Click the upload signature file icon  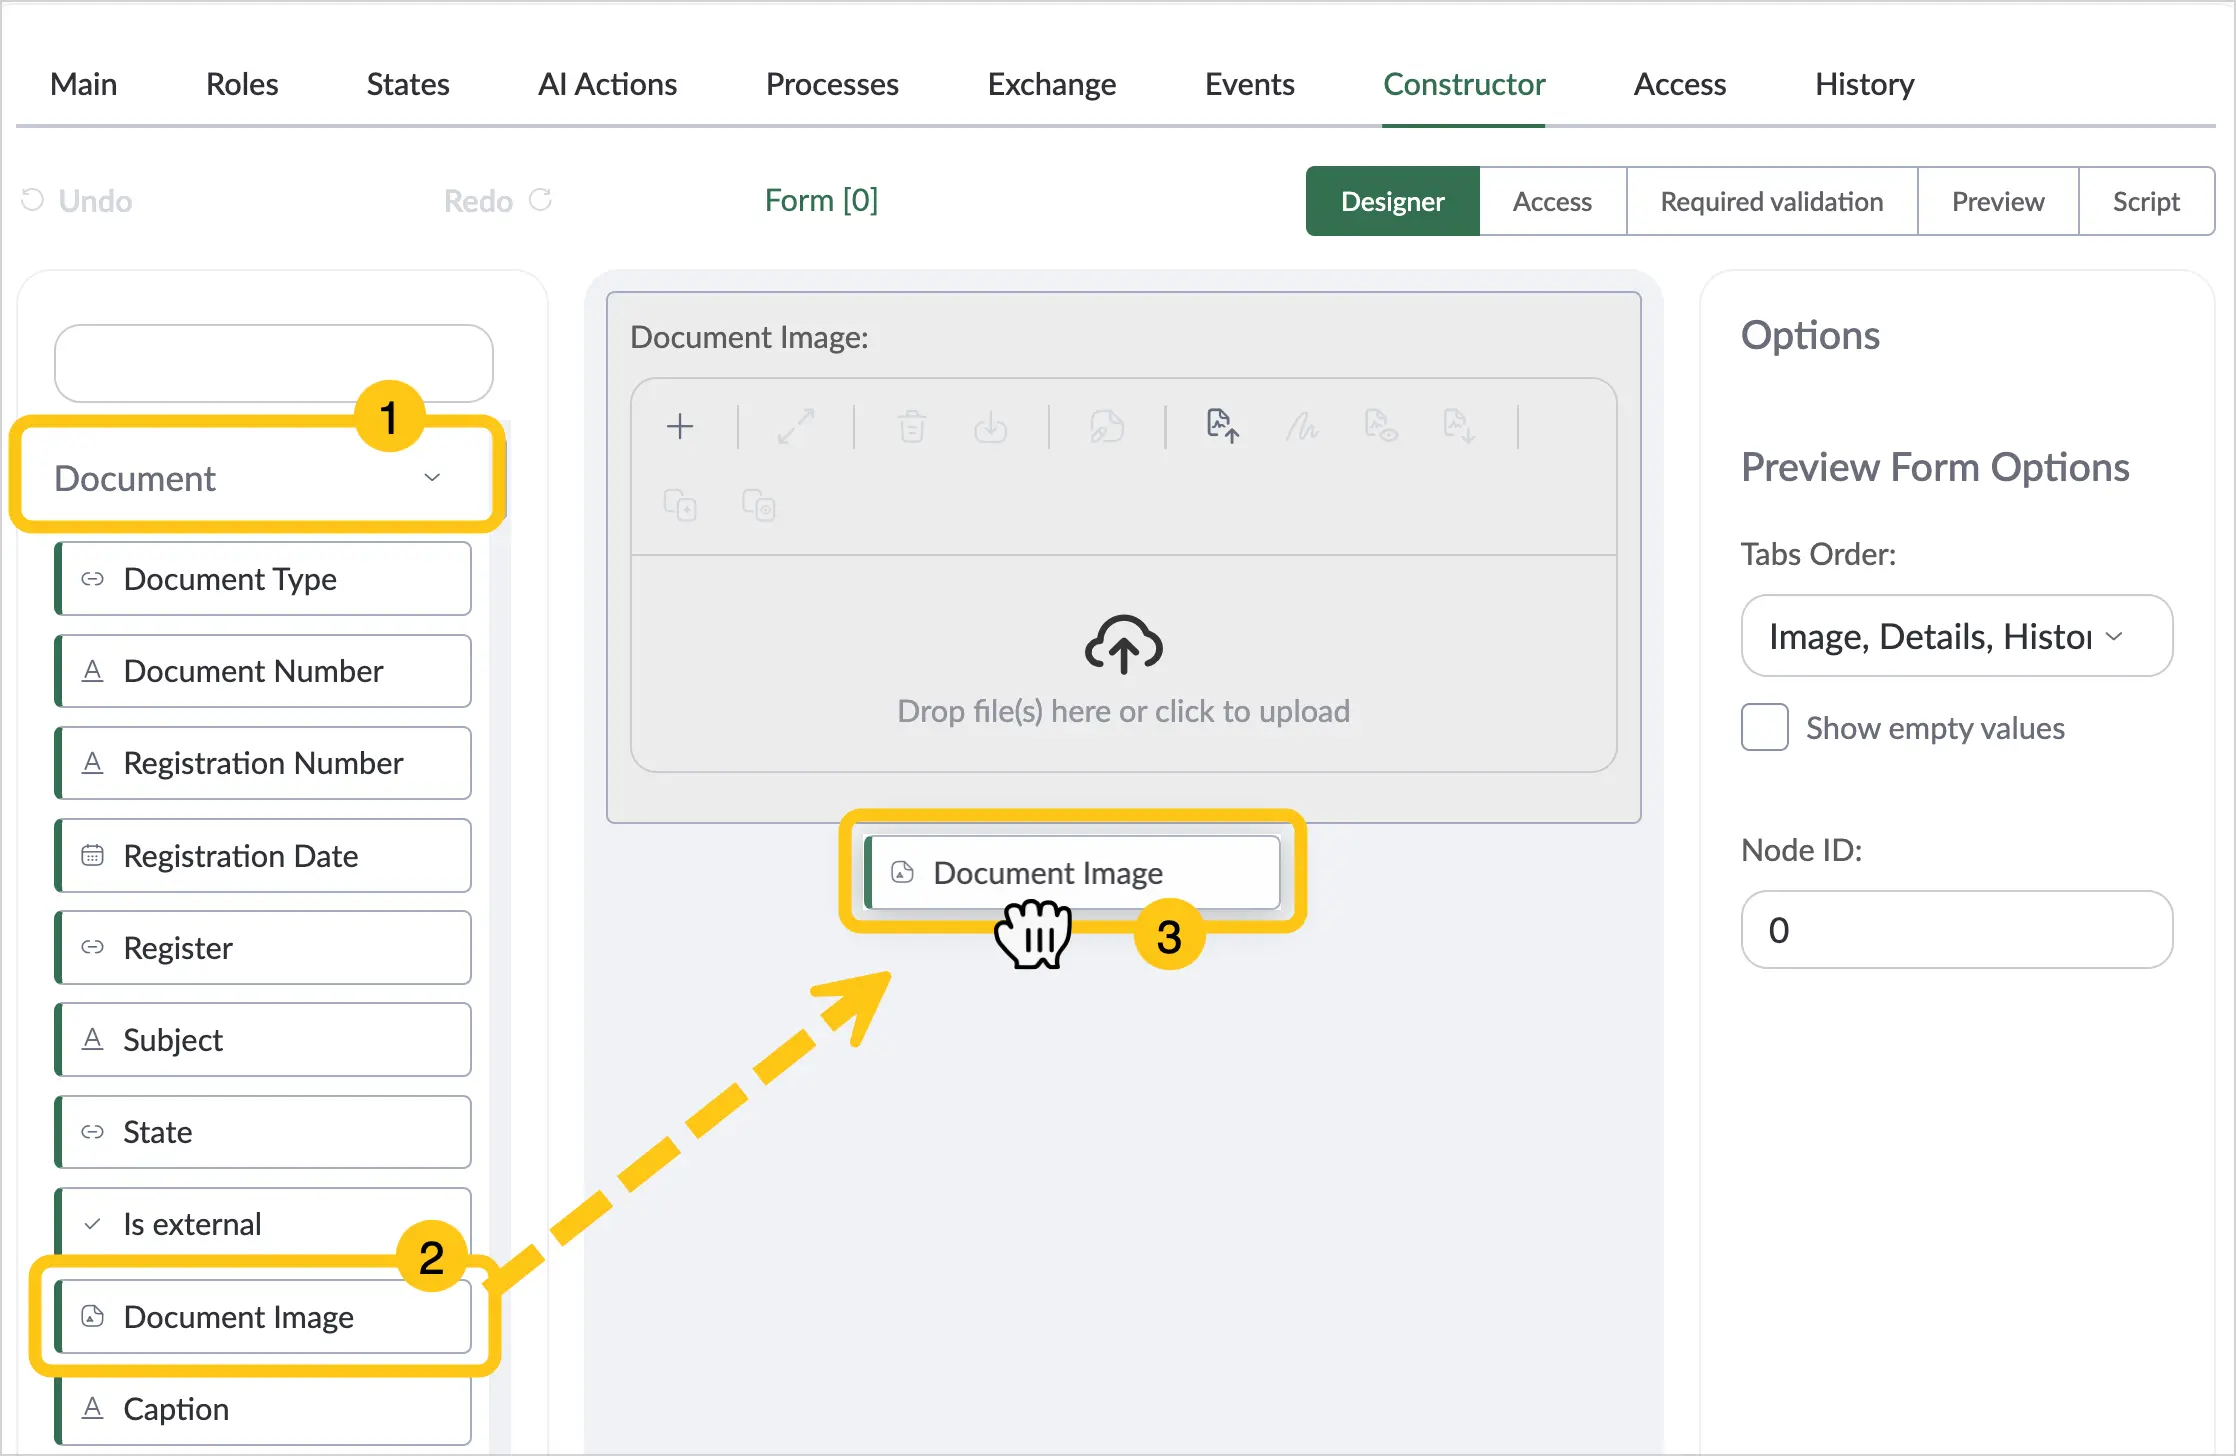coord(1223,426)
